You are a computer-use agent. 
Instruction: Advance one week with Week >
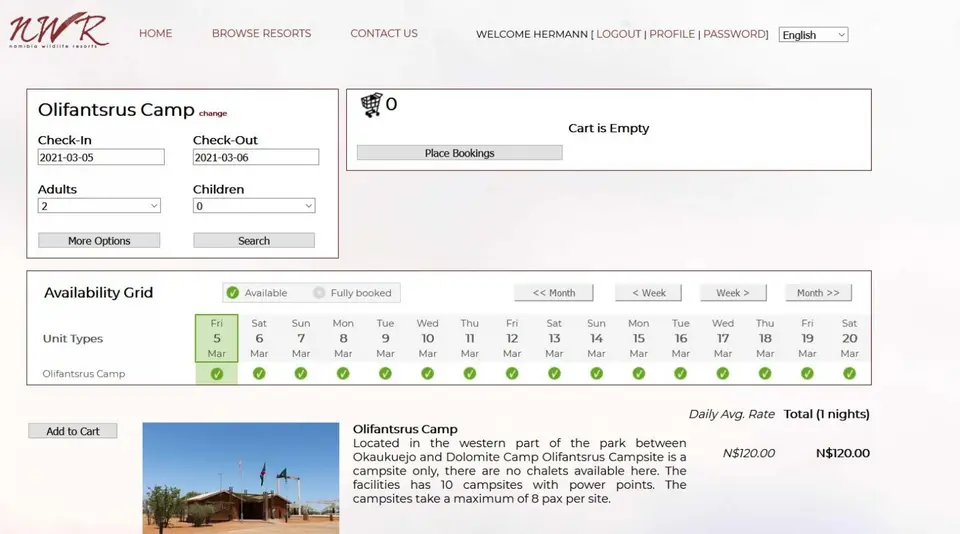733,293
